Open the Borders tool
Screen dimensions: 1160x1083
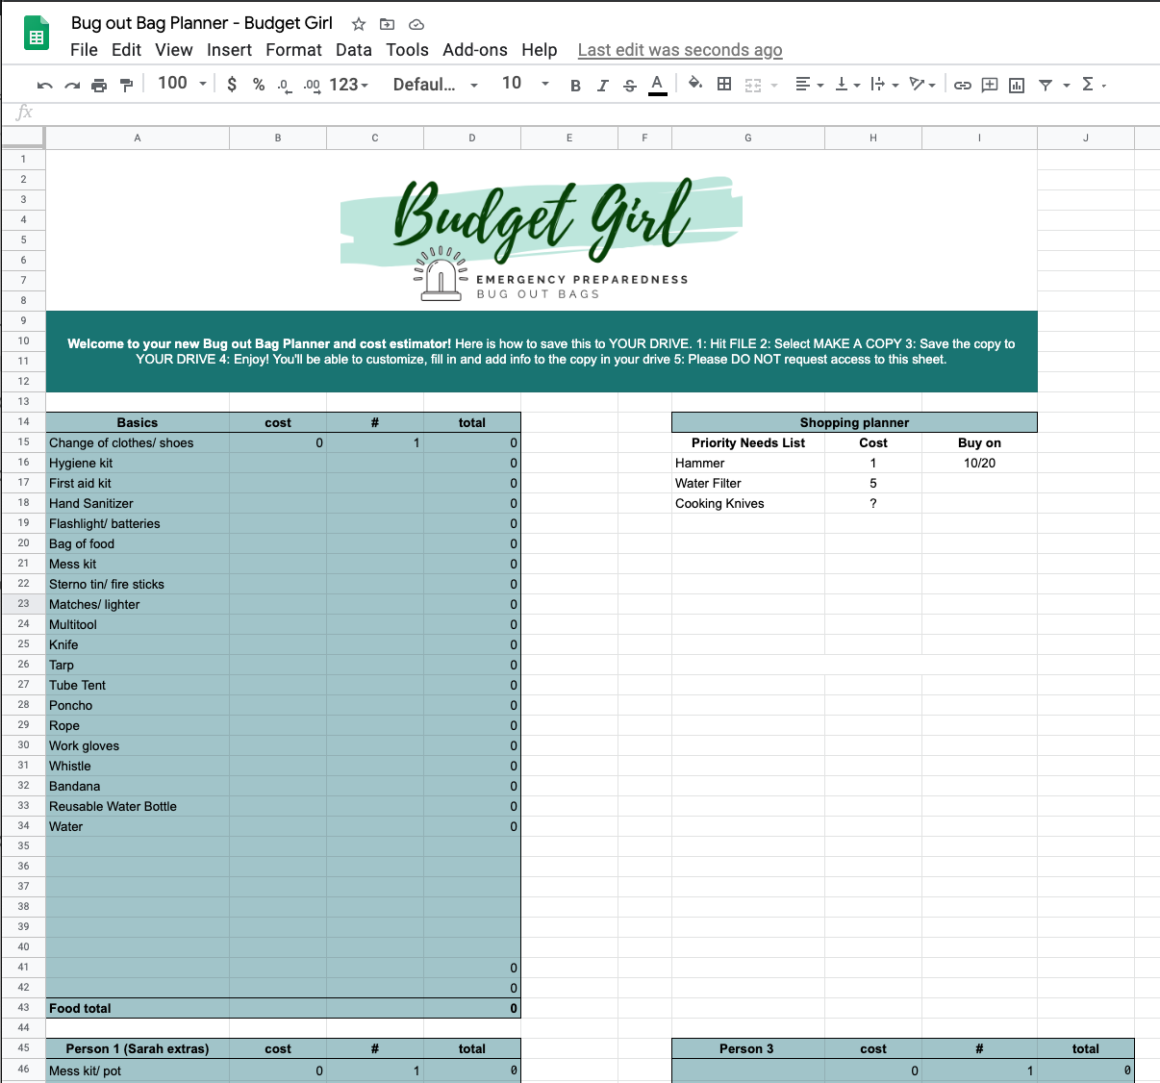[x=724, y=84]
